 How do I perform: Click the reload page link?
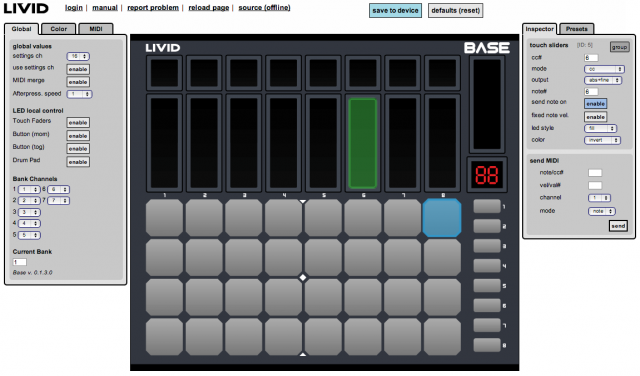click(x=209, y=8)
